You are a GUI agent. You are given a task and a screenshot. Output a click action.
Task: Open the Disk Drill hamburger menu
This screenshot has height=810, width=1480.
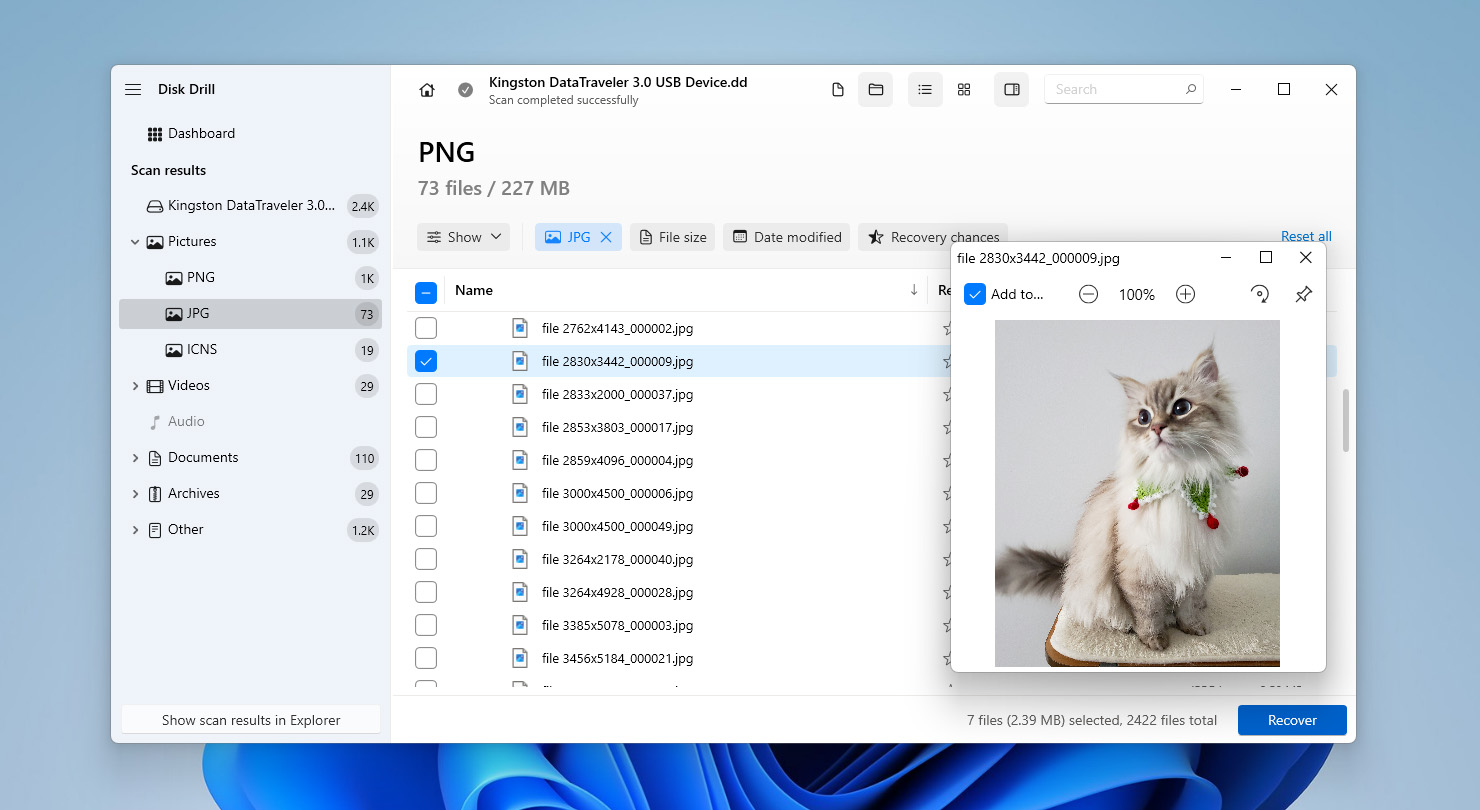(132, 89)
